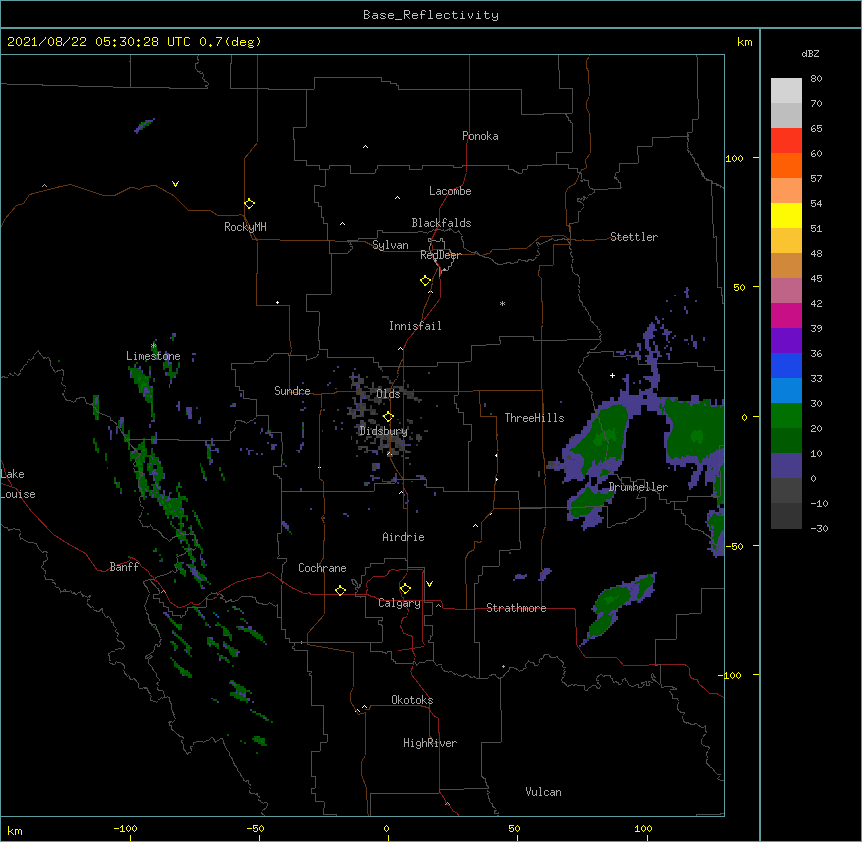Click the Lake Louise label

click(18, 484)
